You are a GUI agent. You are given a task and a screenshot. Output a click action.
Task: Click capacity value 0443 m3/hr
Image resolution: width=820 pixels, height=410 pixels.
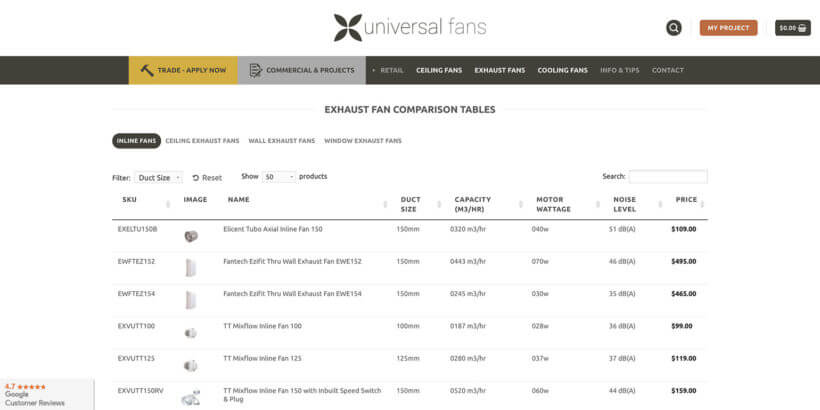pos(468,261)
